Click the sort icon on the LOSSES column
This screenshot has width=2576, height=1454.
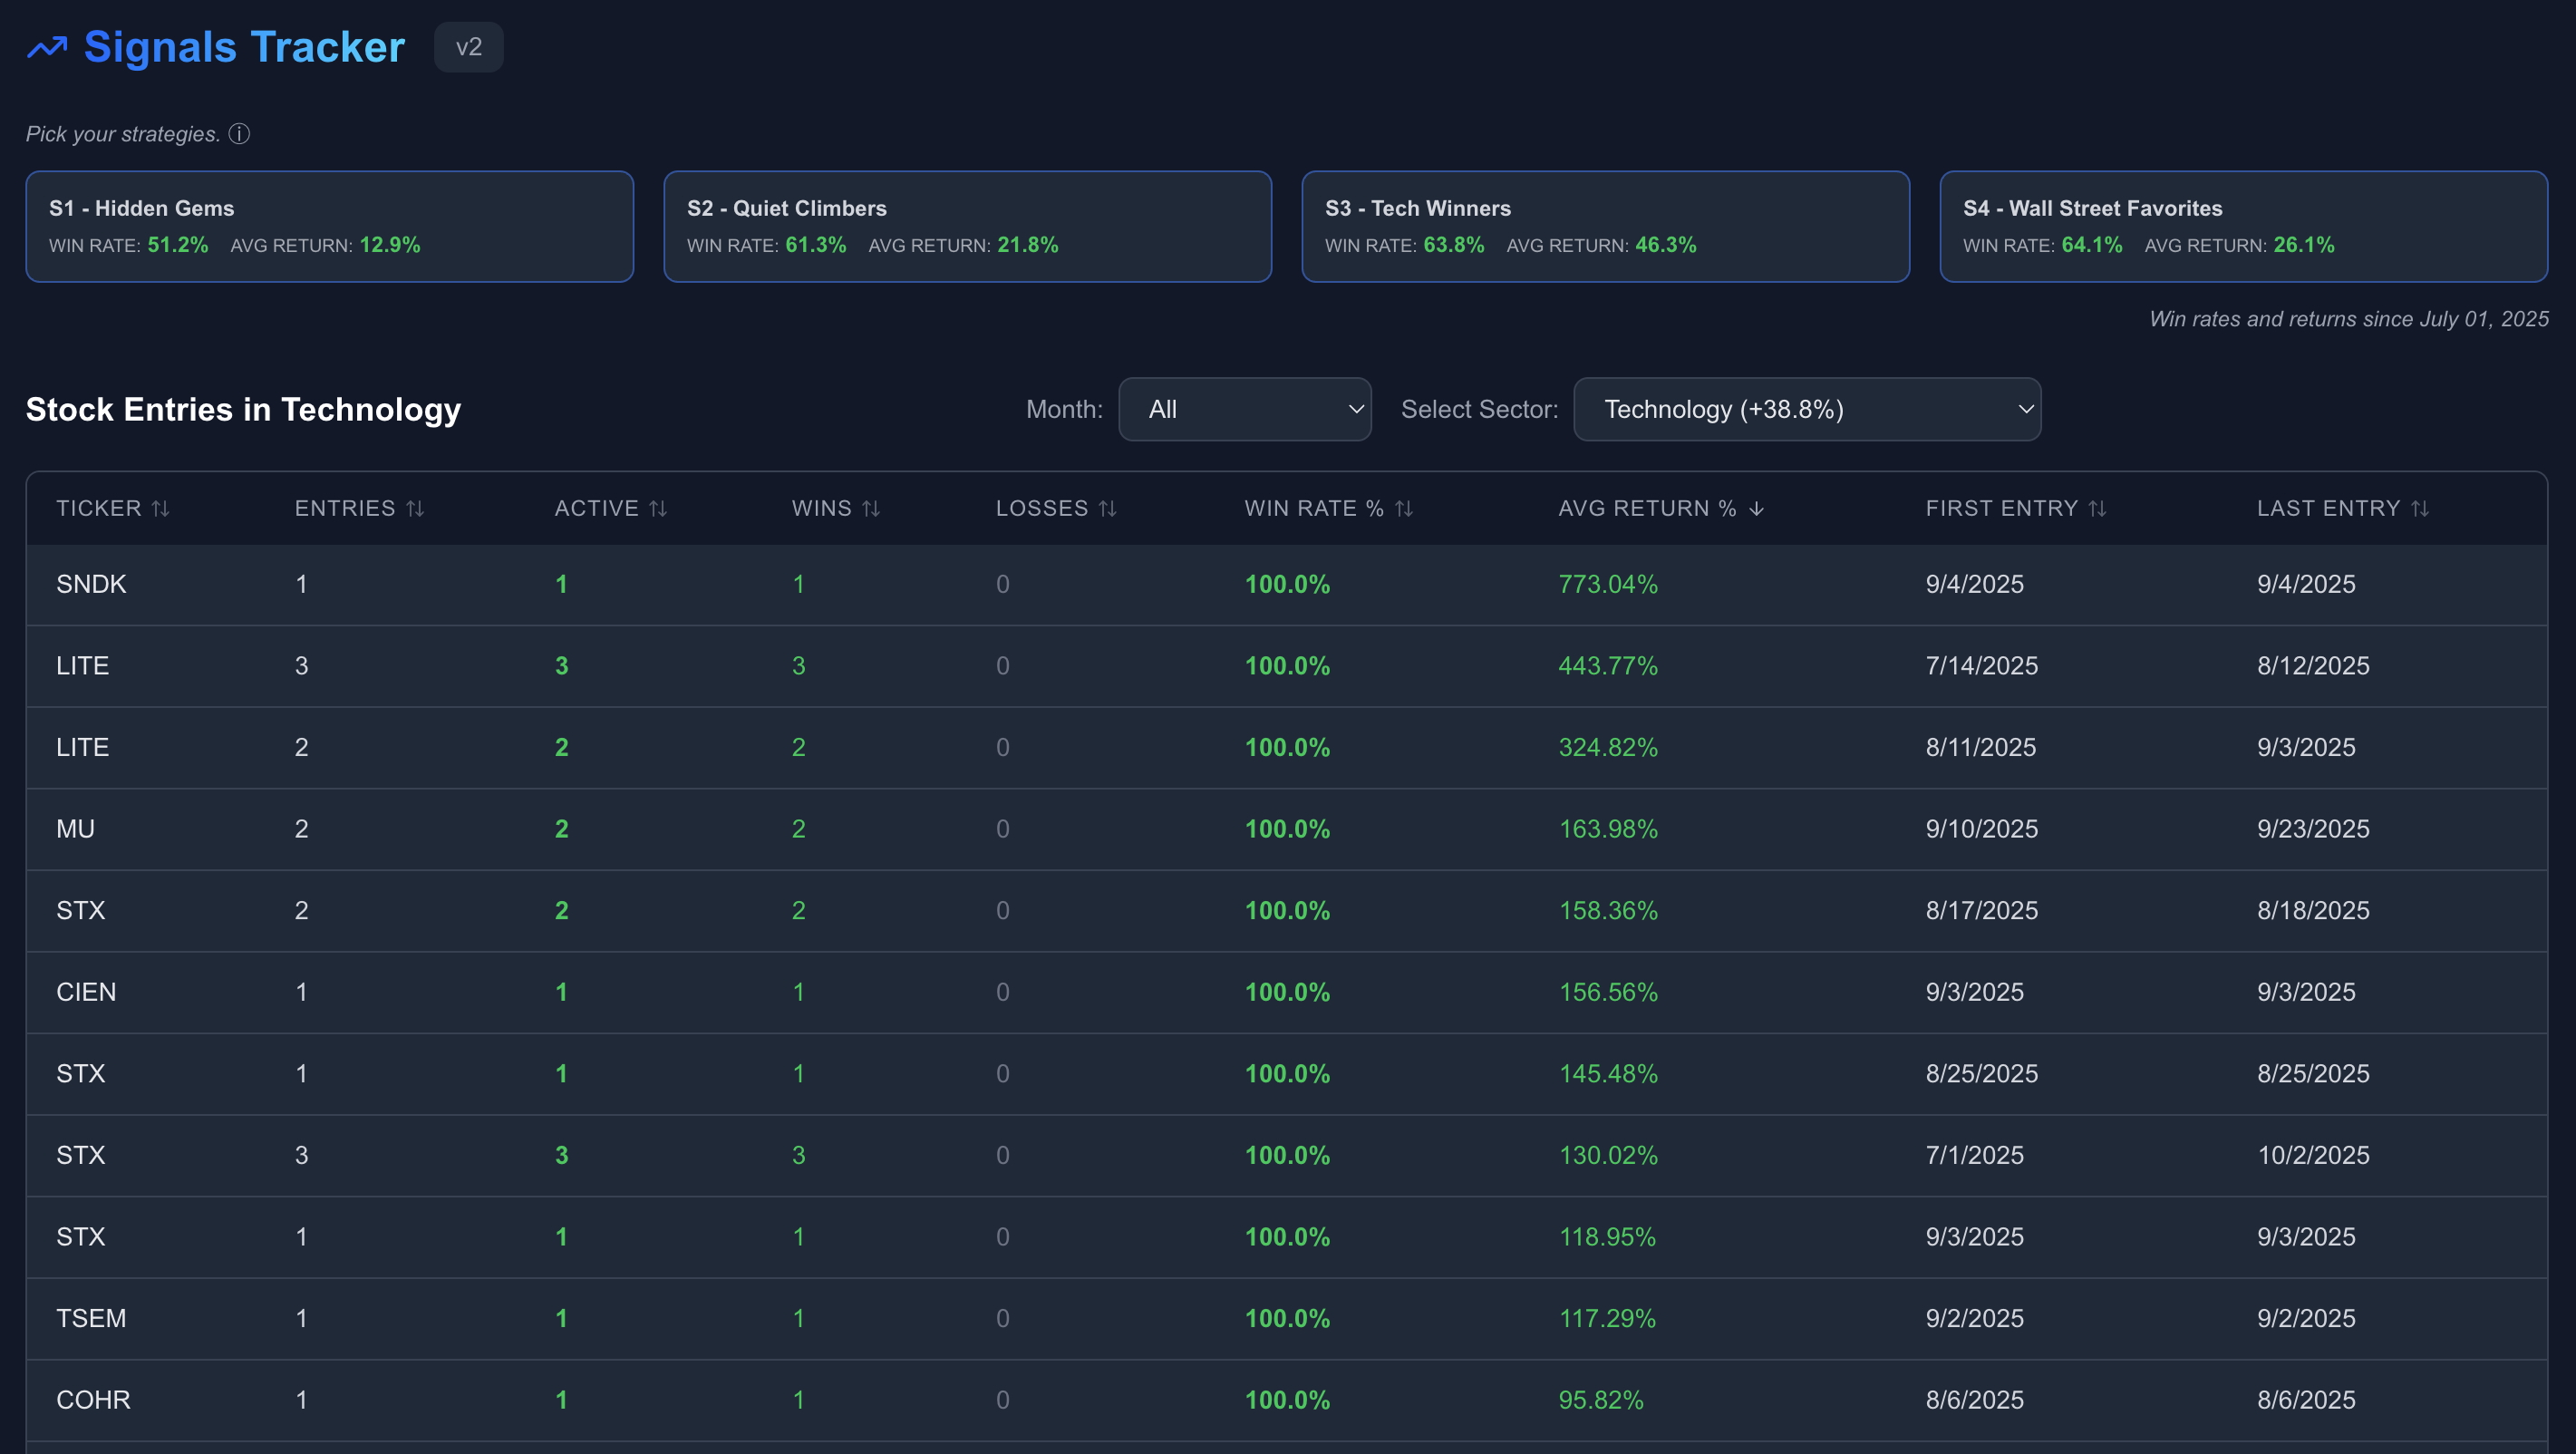coord(1108,508)
